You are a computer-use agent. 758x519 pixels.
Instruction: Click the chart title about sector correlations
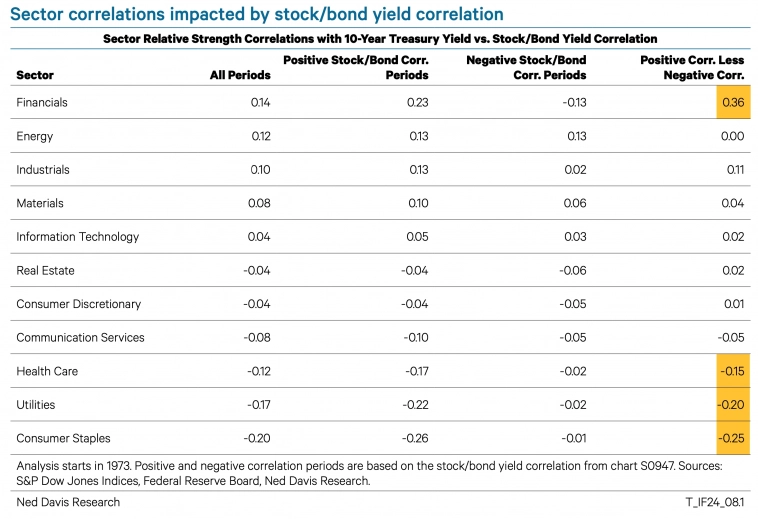tap(260, 14)
